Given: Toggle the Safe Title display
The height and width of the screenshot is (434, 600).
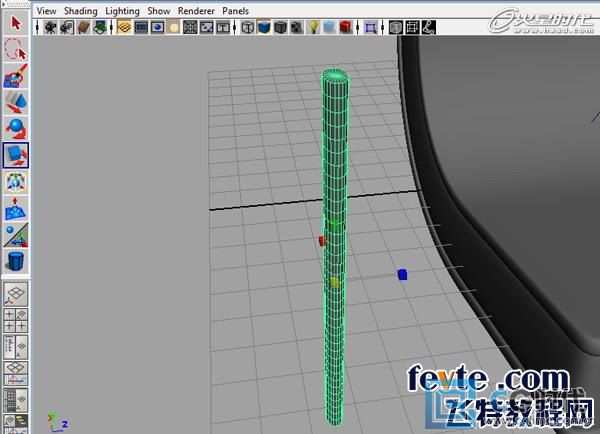Looking at the screenshot, I should [223, 28].
